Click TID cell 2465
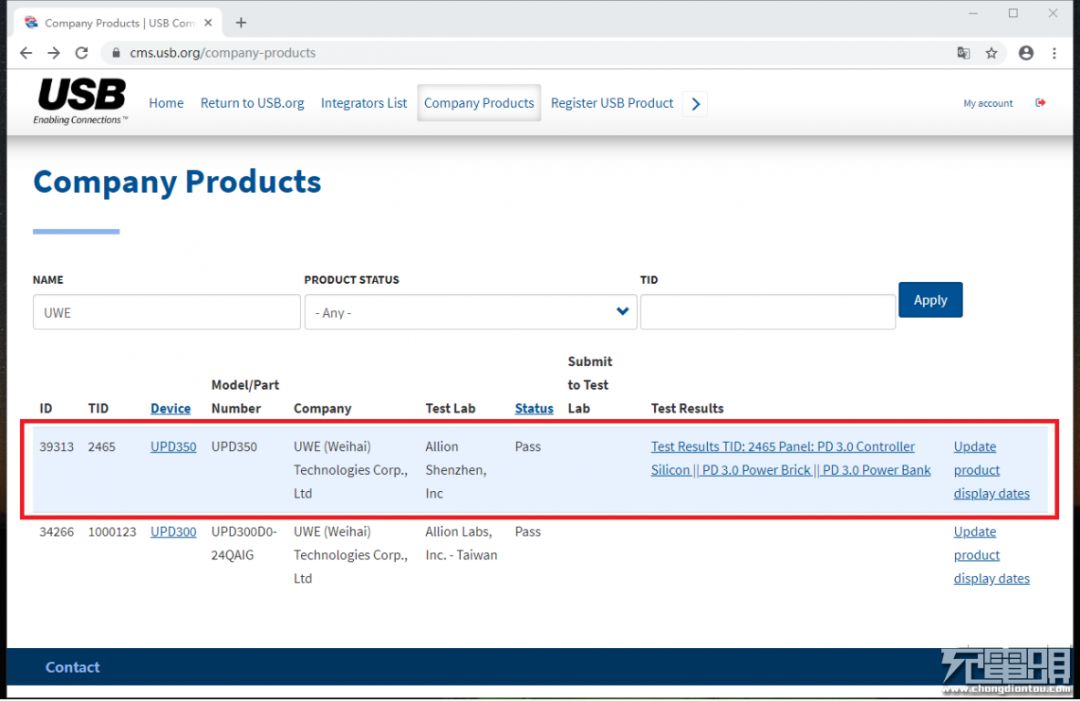 (101, 447)
